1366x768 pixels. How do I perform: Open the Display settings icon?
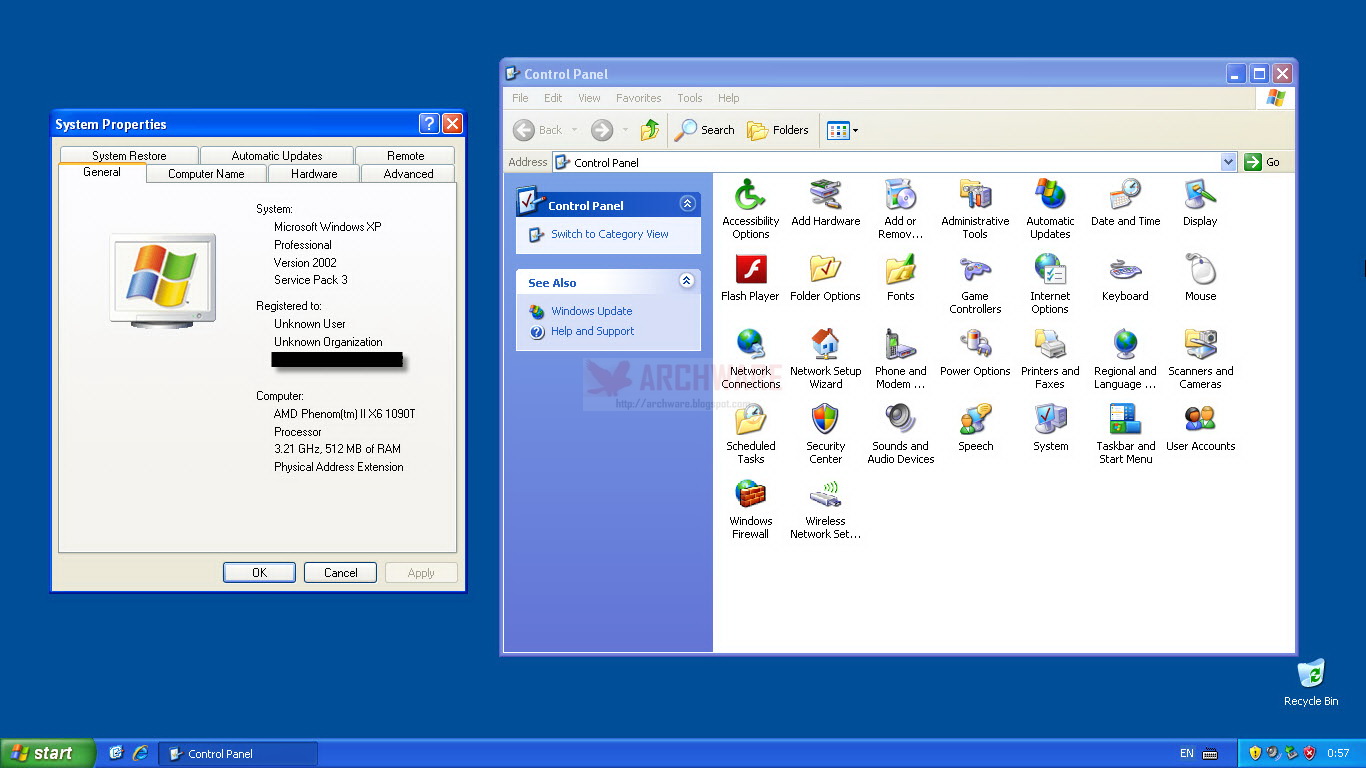pos(1200,202)
